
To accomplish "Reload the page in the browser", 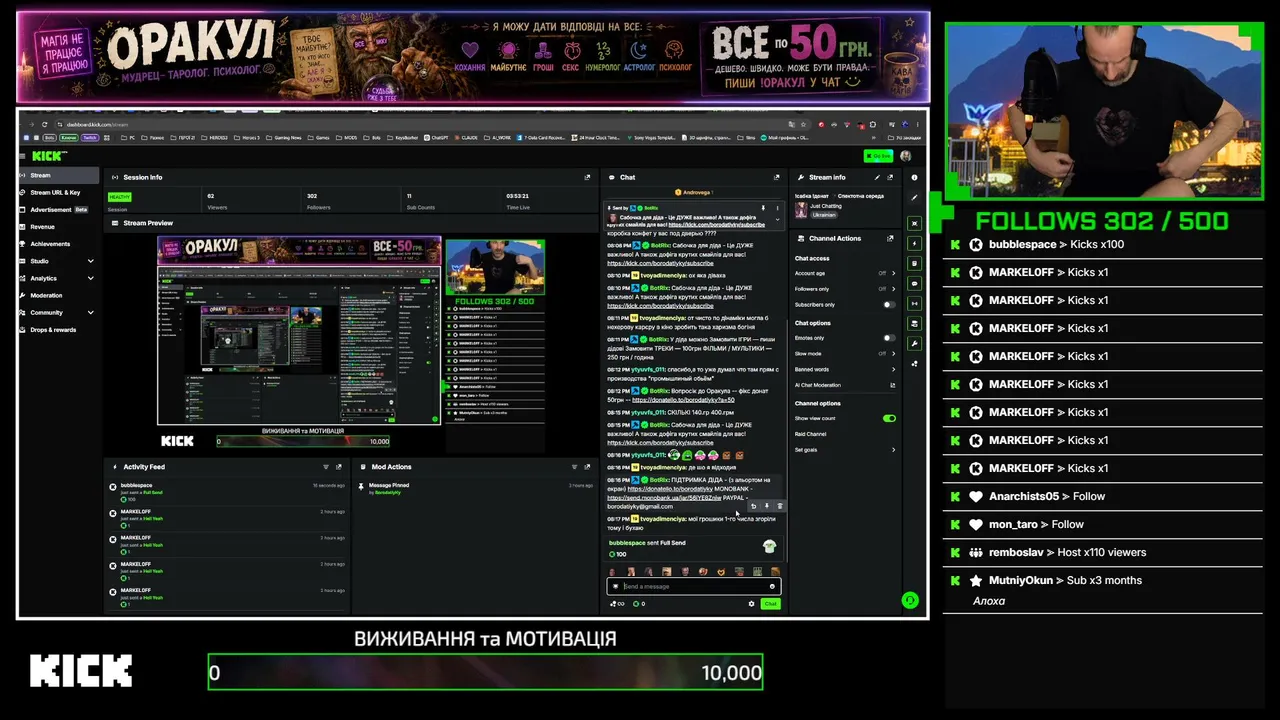I will coord(45,124).
